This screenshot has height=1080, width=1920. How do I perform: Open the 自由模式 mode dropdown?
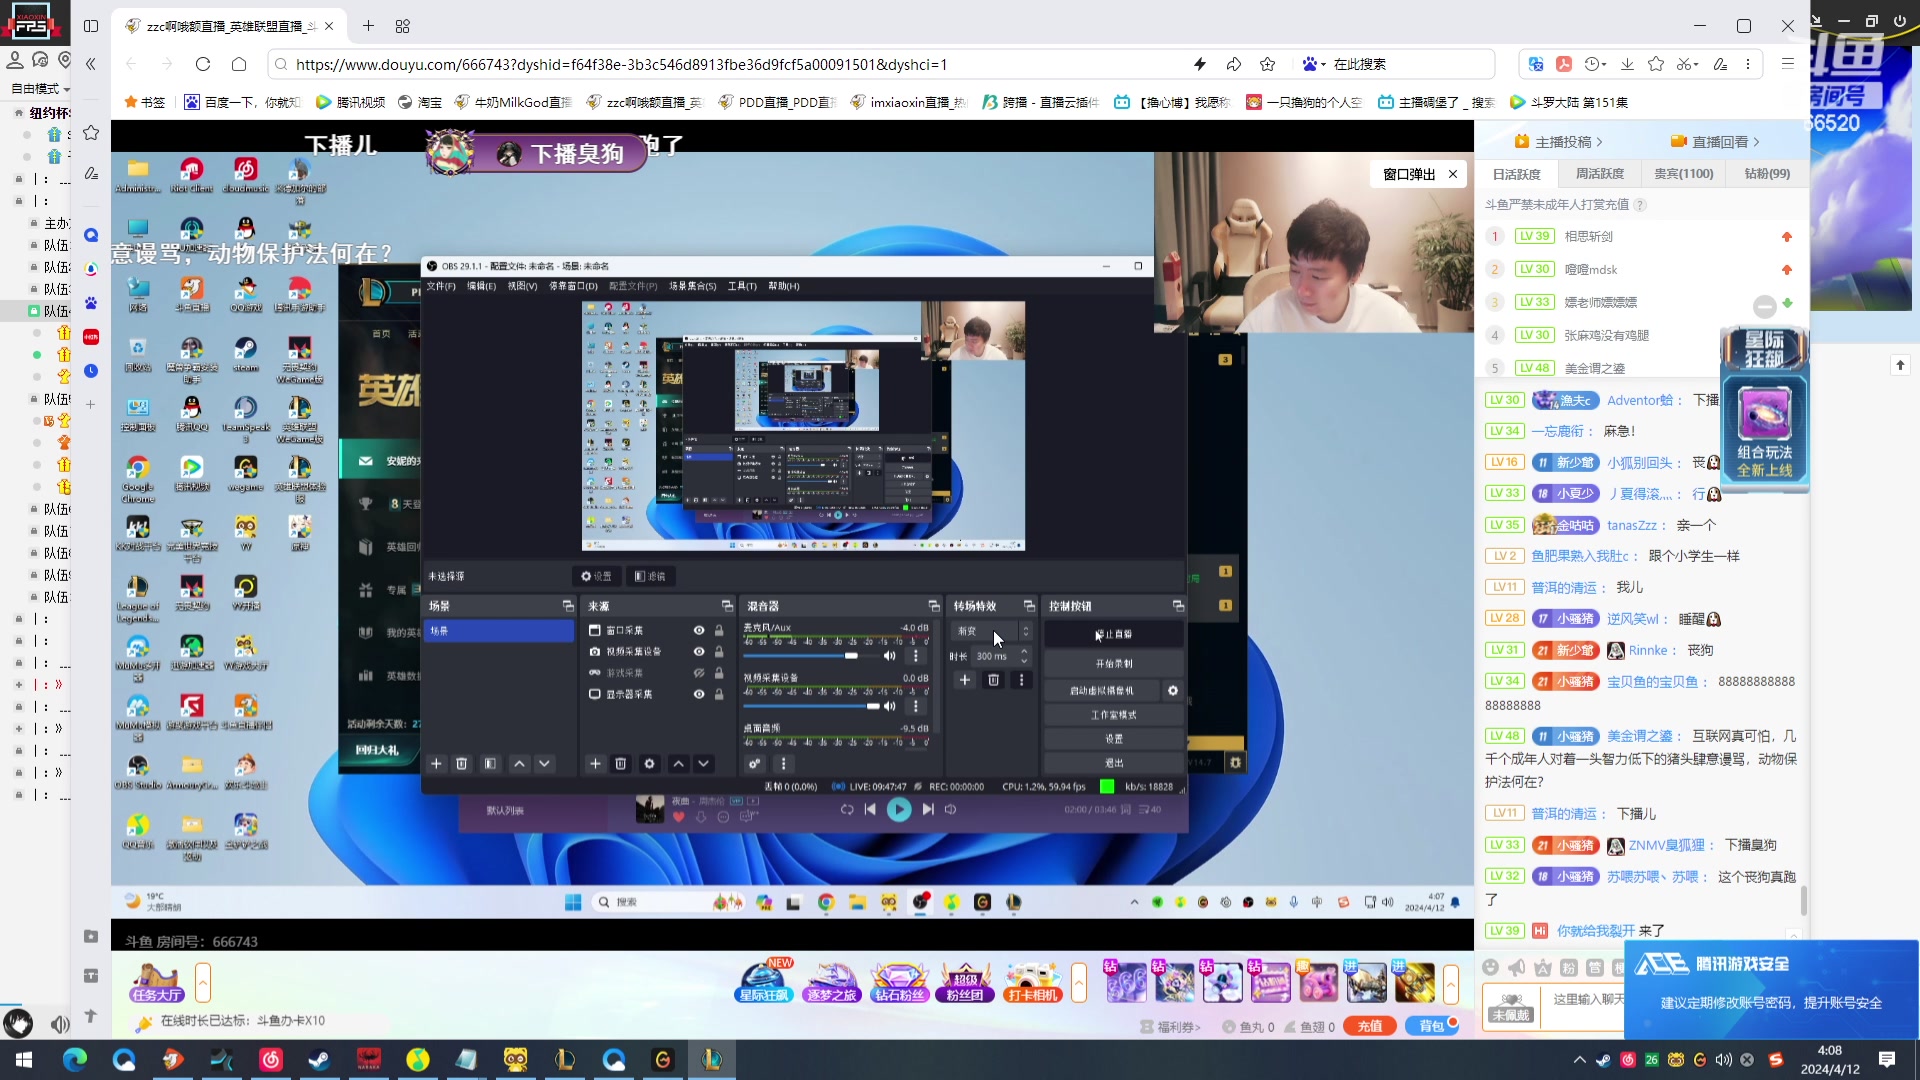point(40,89)
